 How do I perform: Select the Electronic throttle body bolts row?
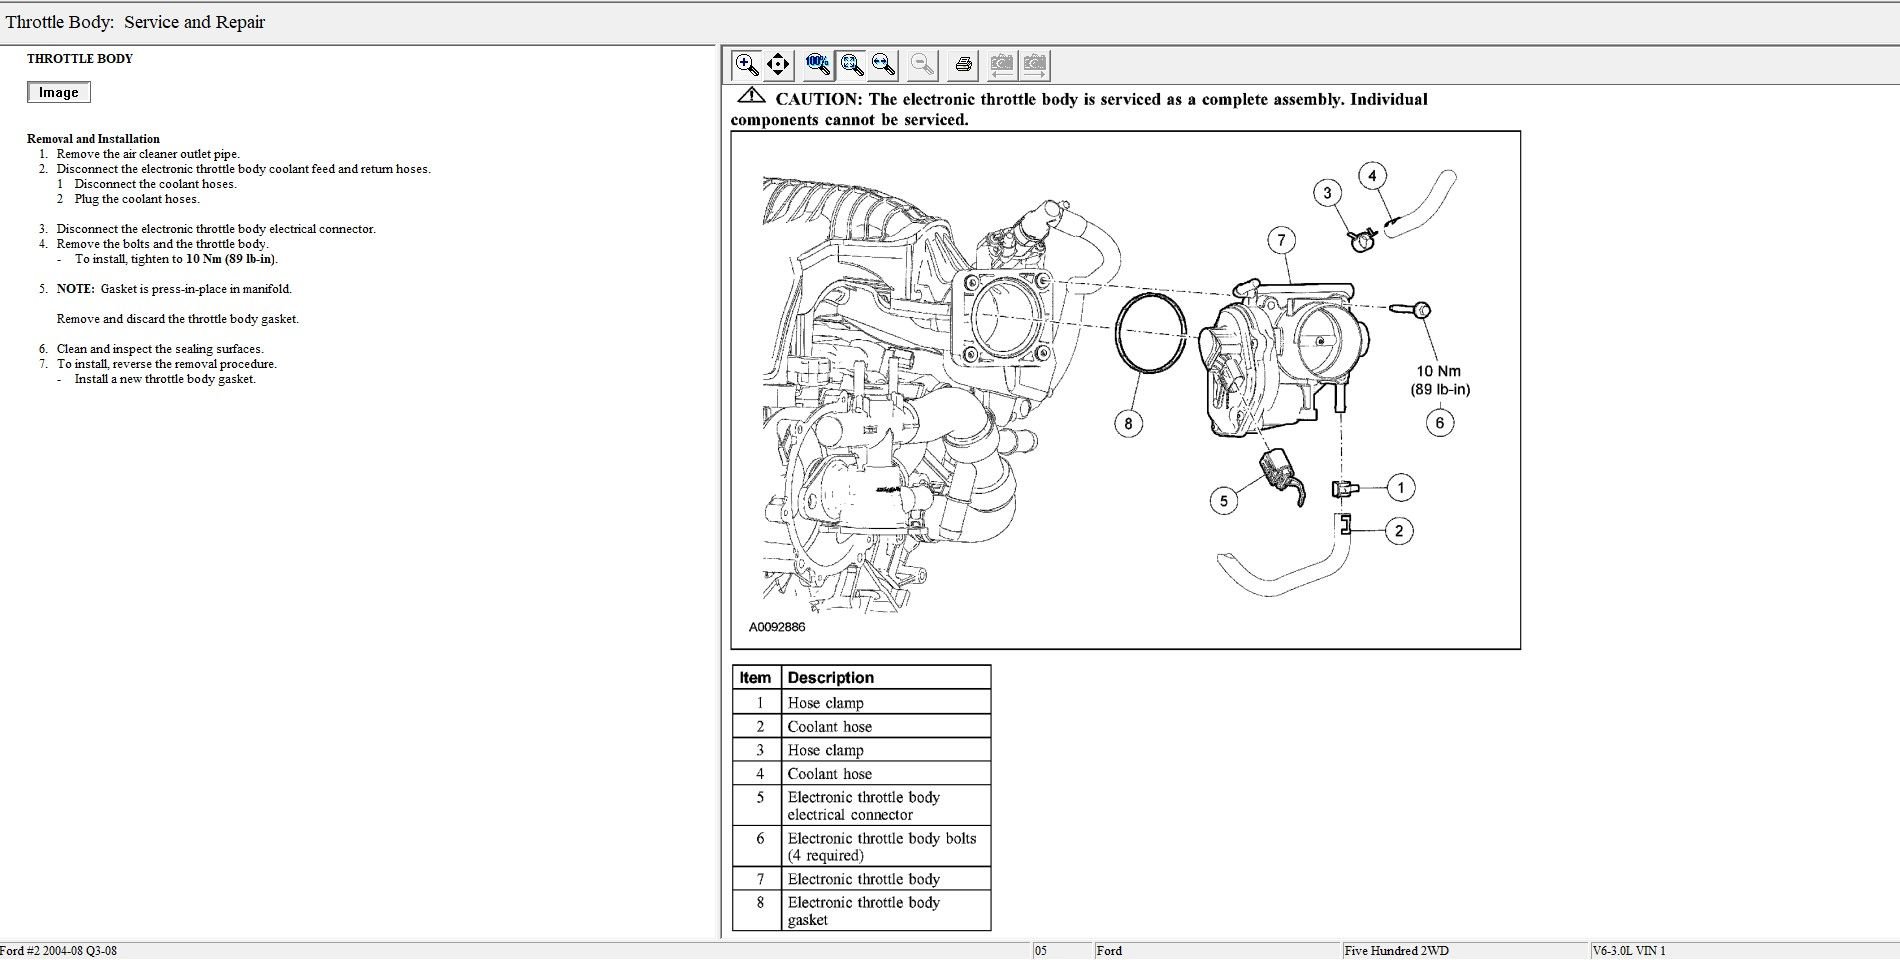point(861,846)
